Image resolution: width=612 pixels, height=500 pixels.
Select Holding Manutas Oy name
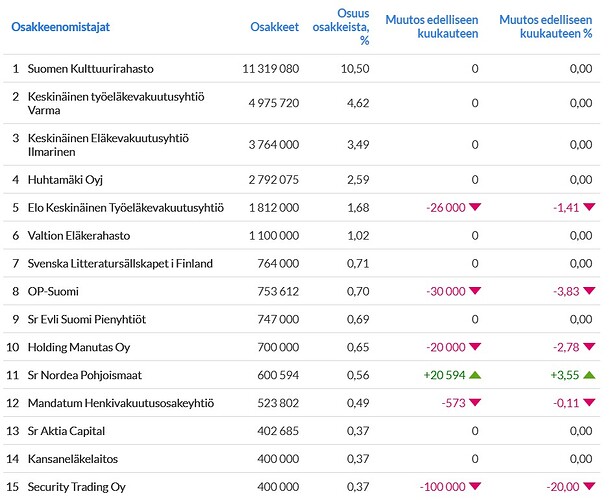(79, 347)
